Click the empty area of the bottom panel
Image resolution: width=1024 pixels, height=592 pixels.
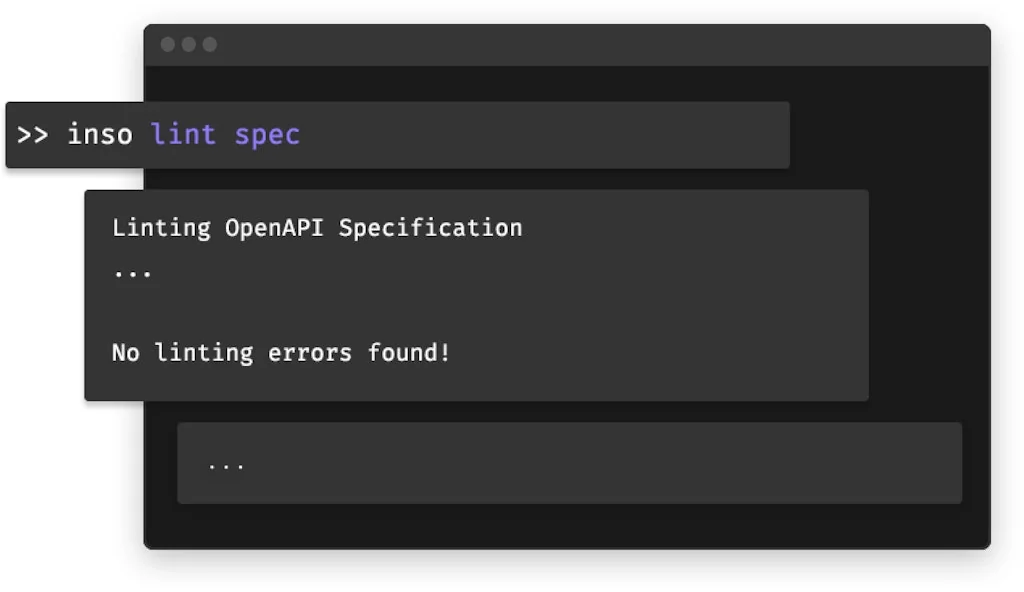(600, 463)
